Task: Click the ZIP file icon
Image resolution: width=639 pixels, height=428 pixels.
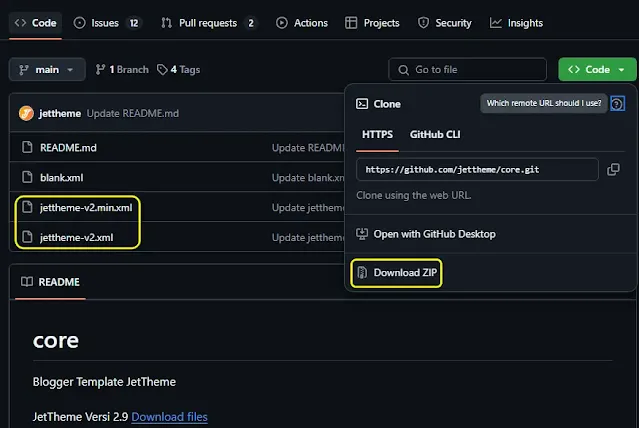Action: point(362,272)
